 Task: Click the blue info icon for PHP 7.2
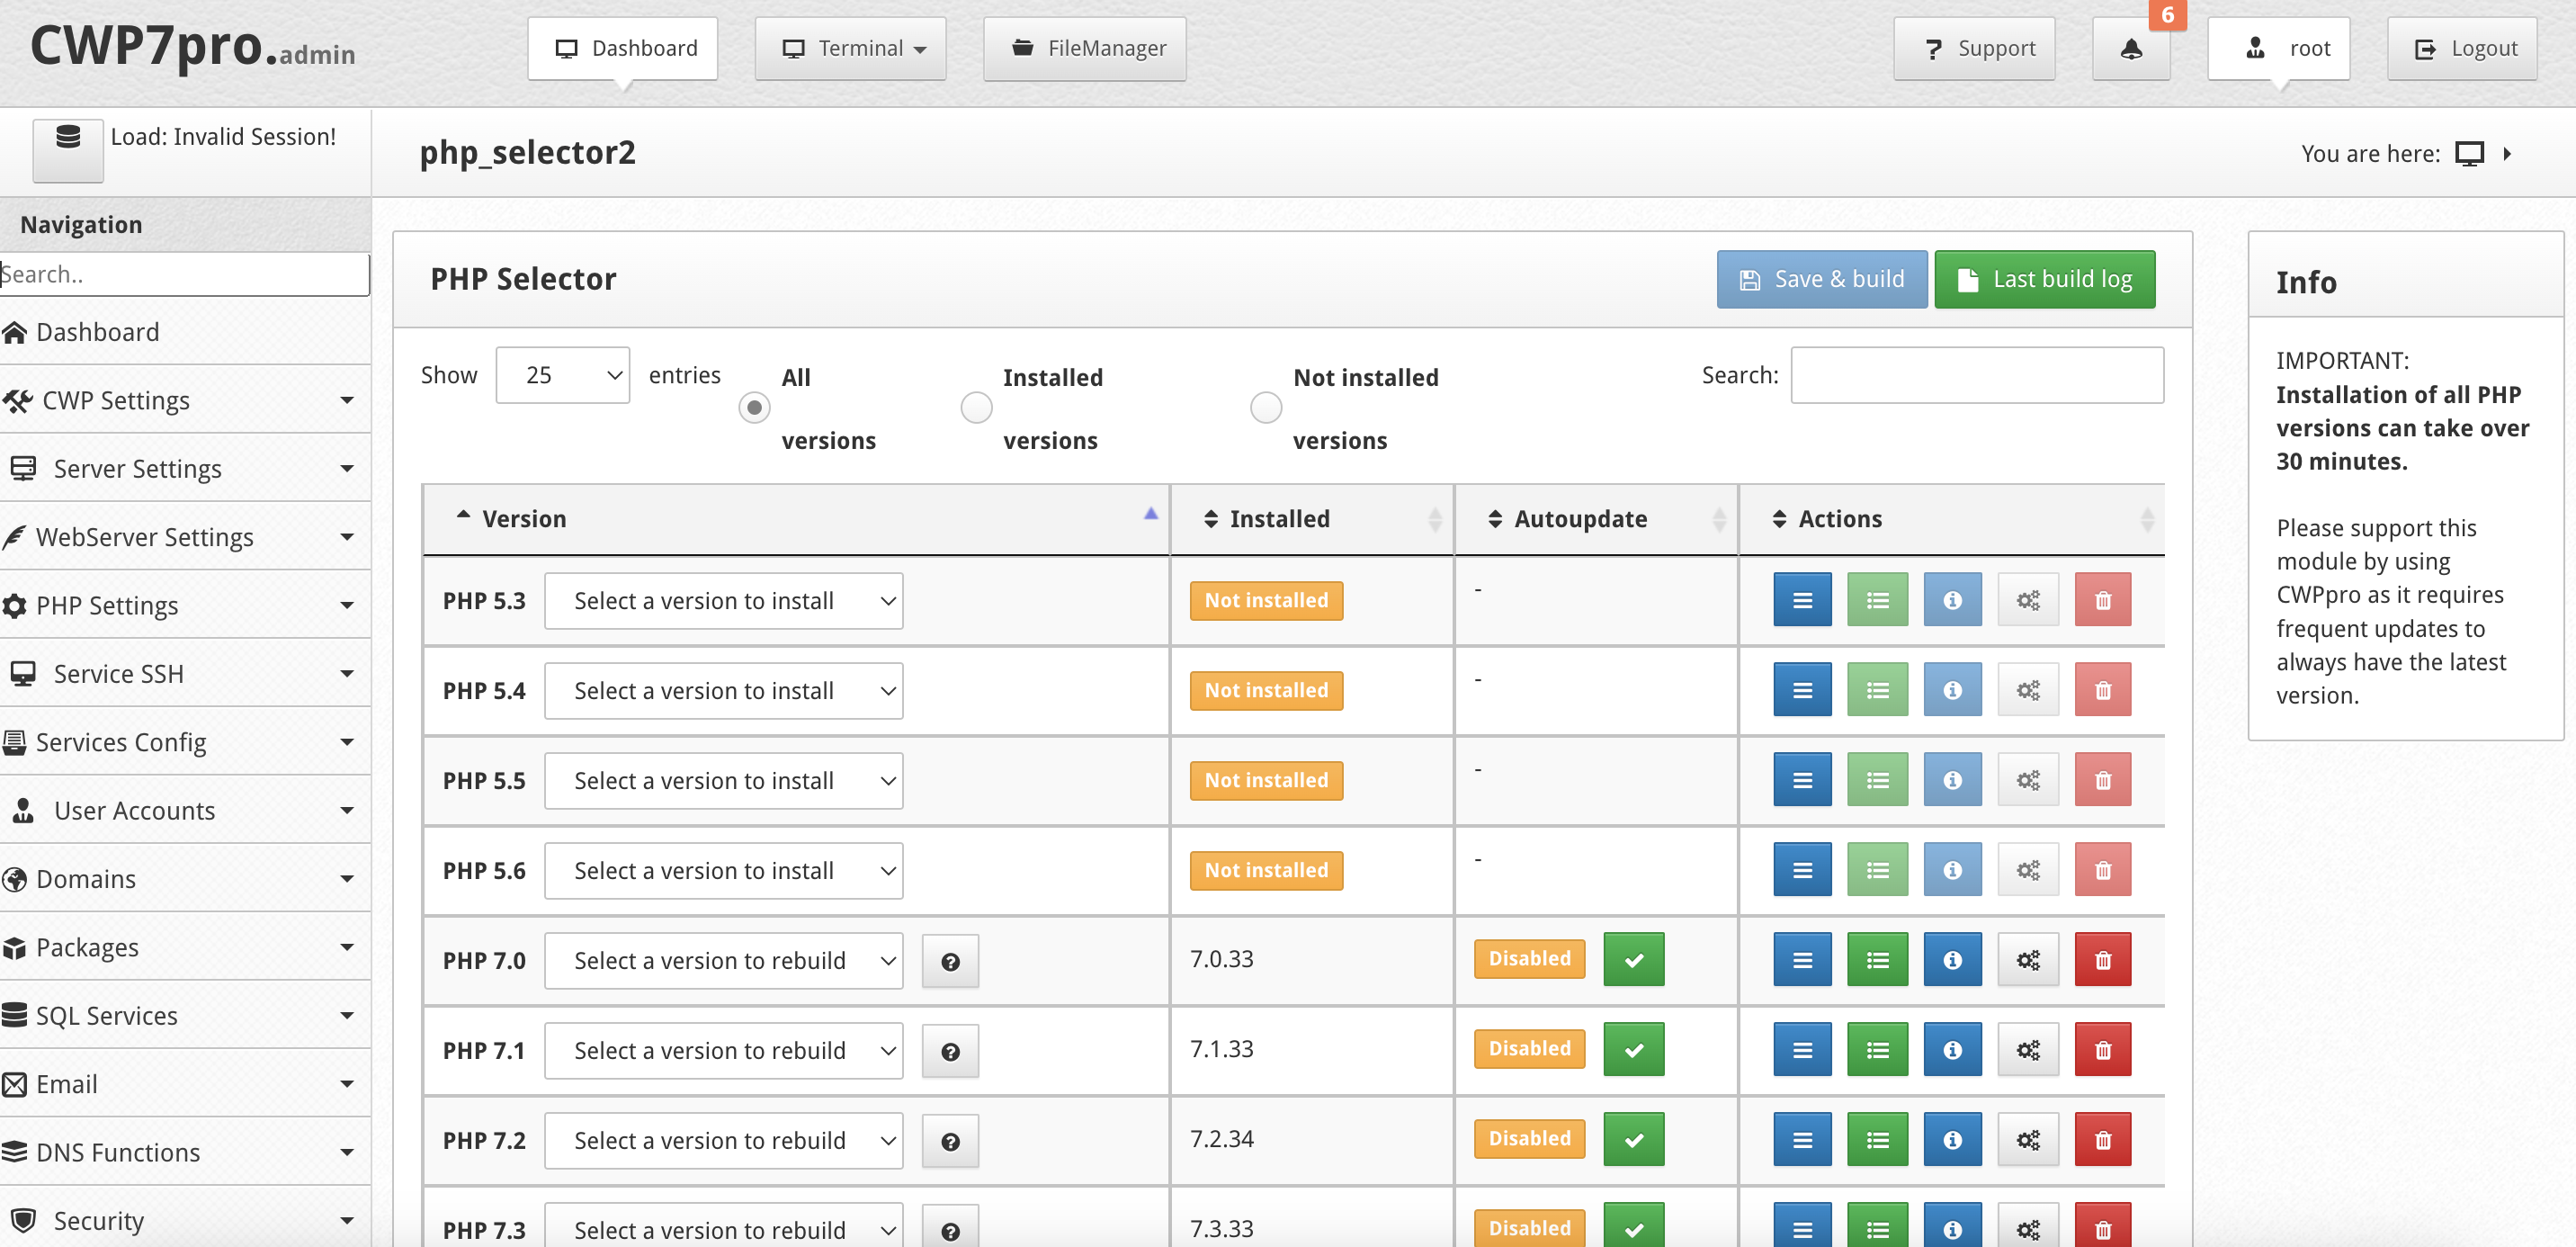1951,1140
